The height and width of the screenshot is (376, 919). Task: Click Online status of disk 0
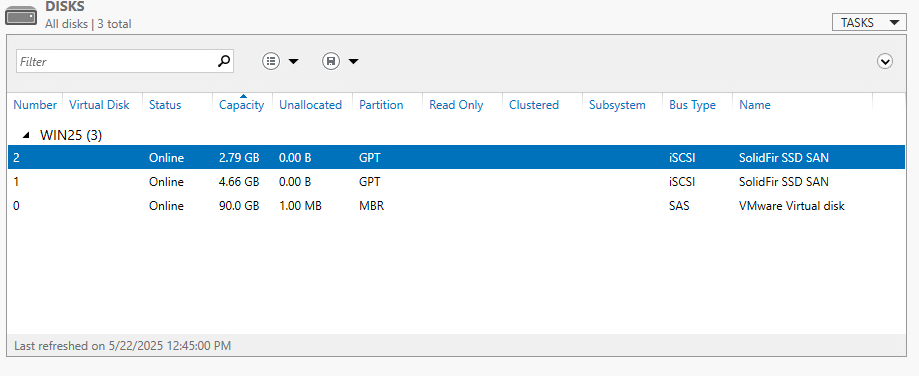pyautogui.click(x=166, y=206)
